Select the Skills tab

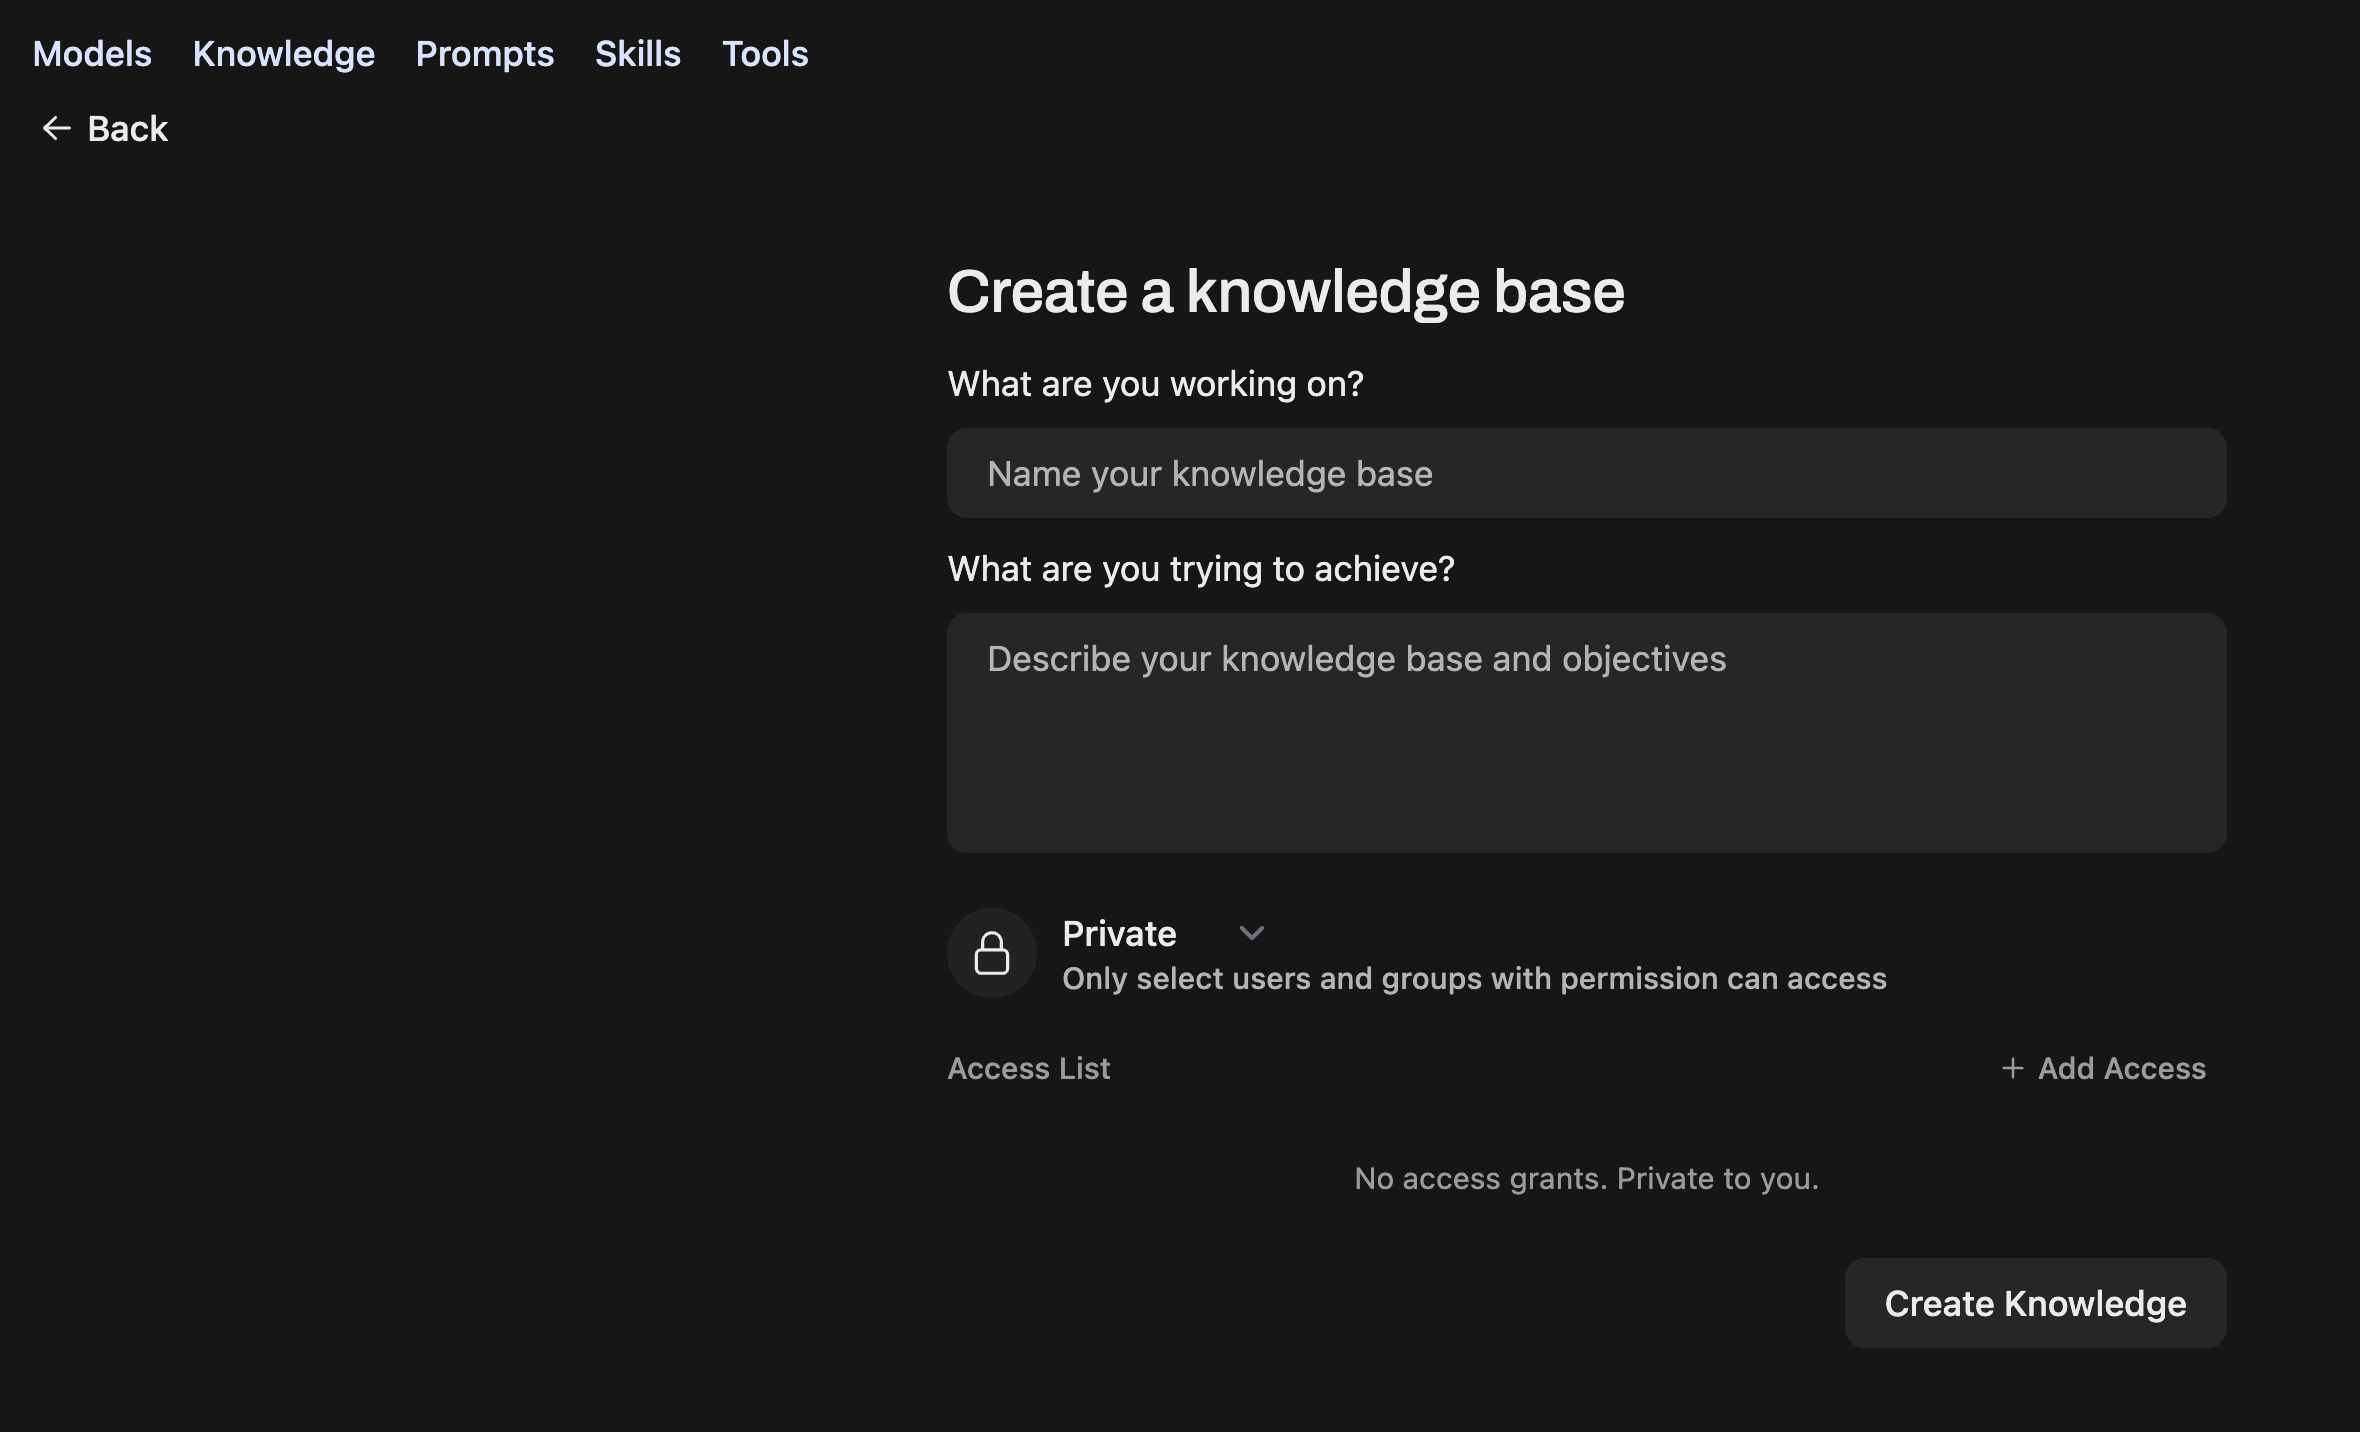[637, 53]
